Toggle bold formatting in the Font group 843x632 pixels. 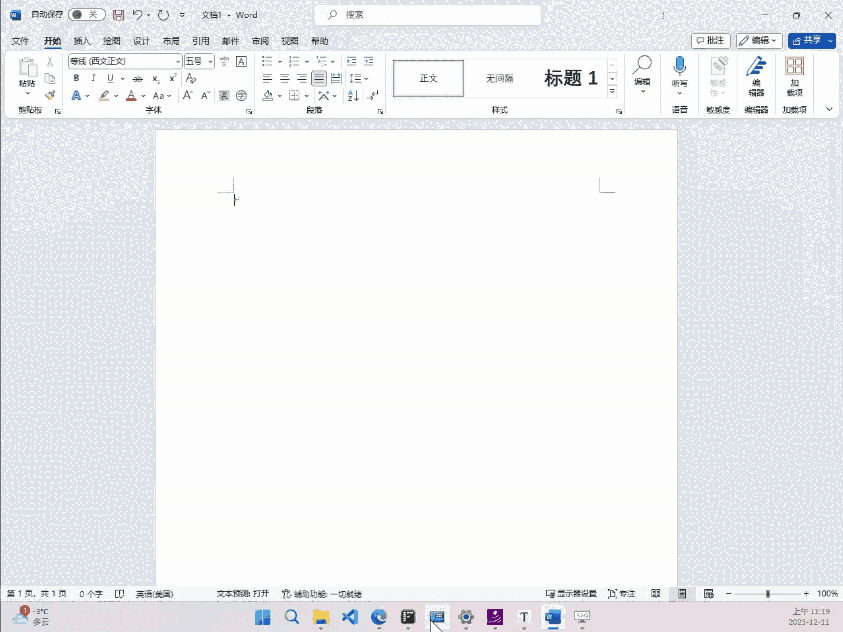77,78
